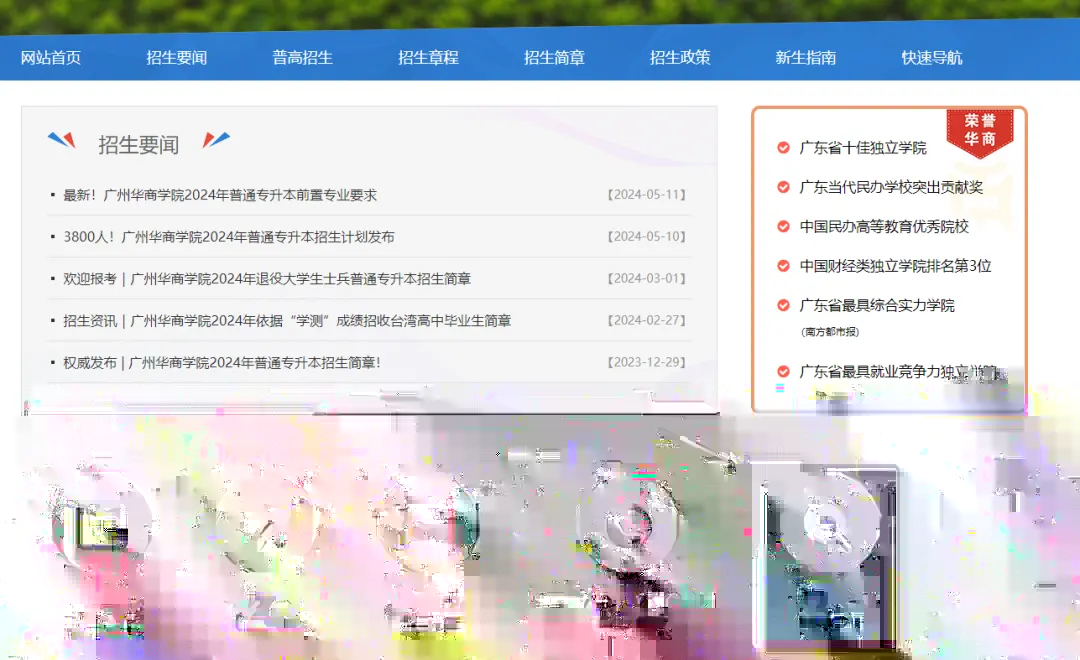Viewport: 1080px width, 660px height.
Task: Click the date 2023-12-29 in the news list
Action: click(647, 363)
